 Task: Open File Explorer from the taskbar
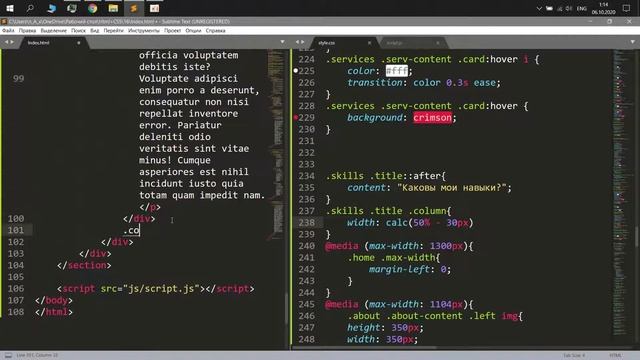click(113, 8)
